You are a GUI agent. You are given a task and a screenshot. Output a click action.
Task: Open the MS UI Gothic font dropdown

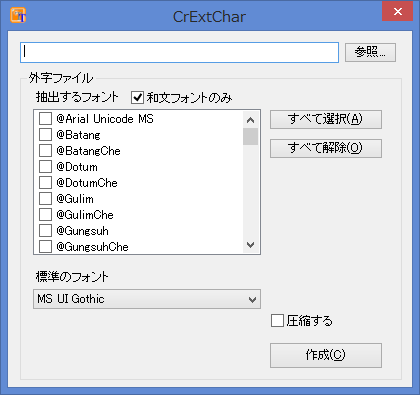click(147, 299)
